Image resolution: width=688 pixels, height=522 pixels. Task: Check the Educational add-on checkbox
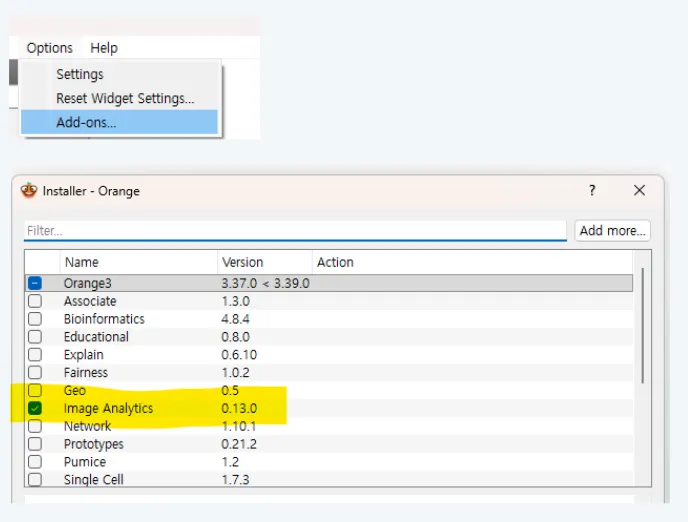[35, 337]
